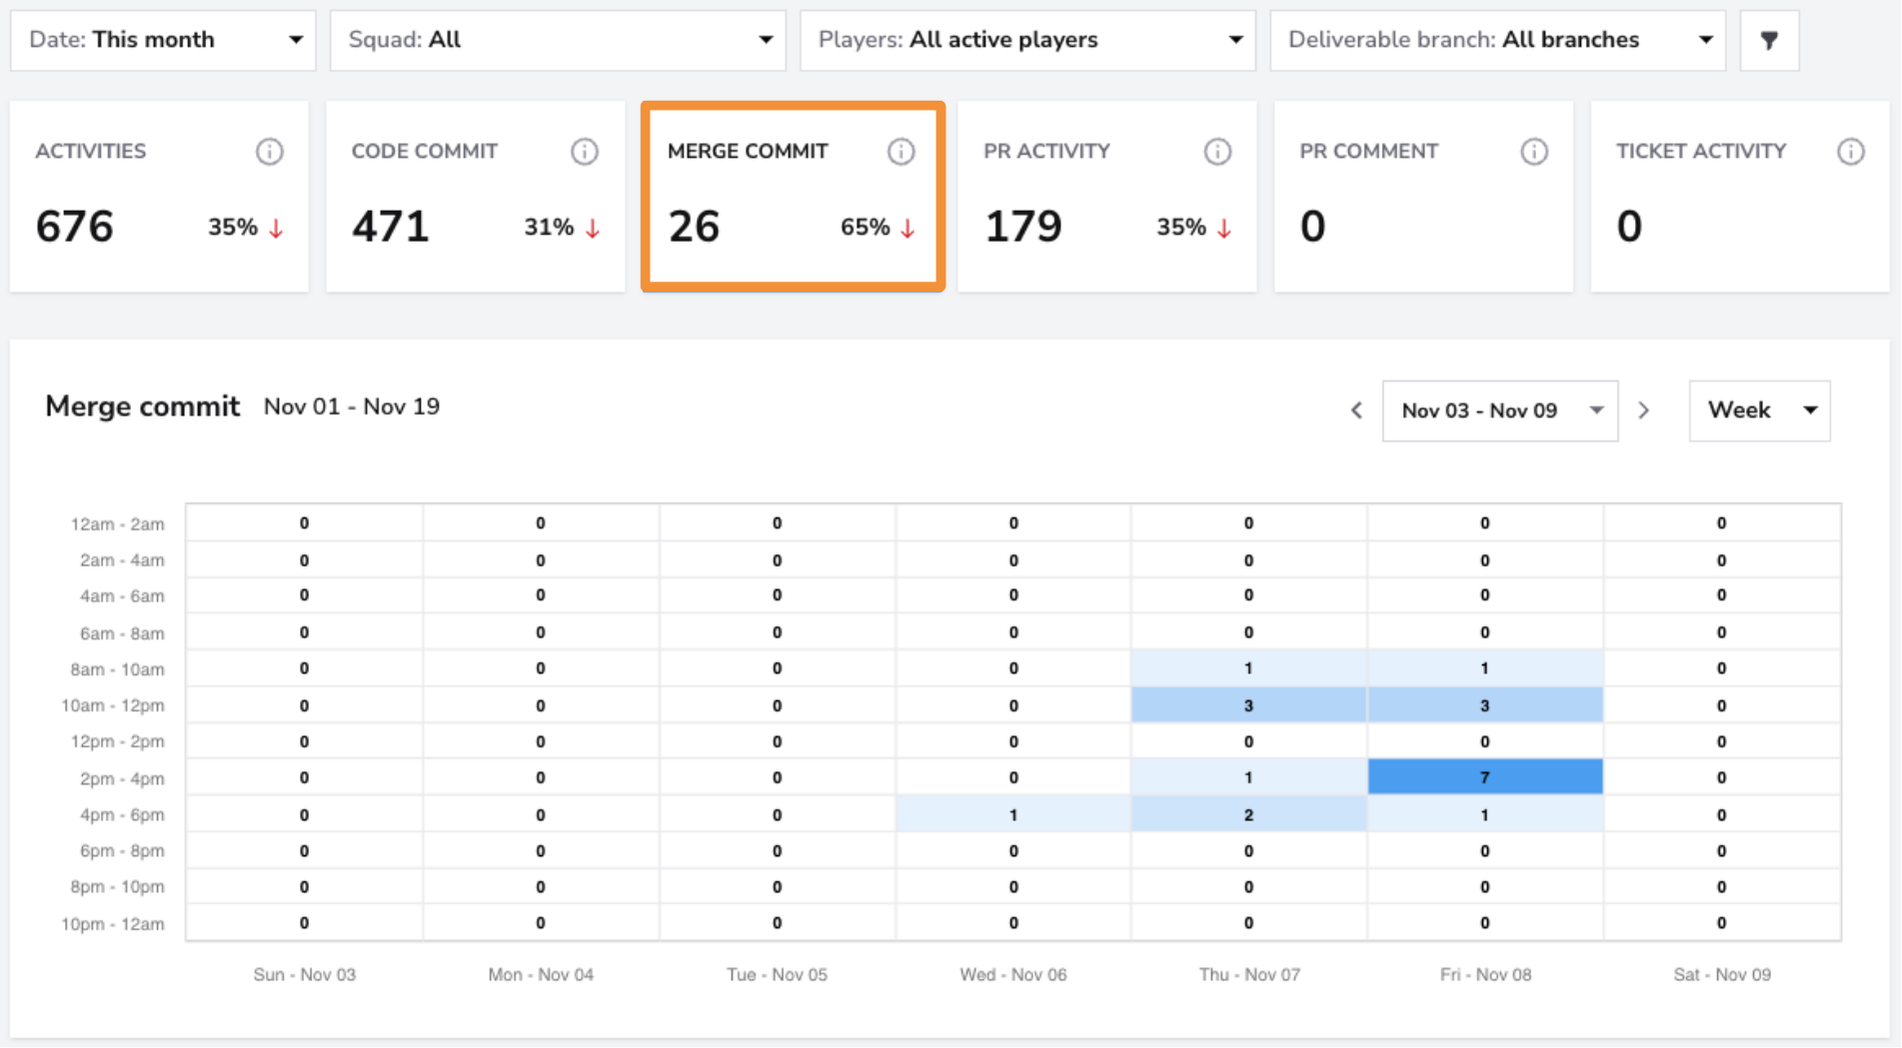Screen dimensions: 1902x1048
Task: Change the Week view dropdown
Action: pyautogui.click(x=1760, y=411)
